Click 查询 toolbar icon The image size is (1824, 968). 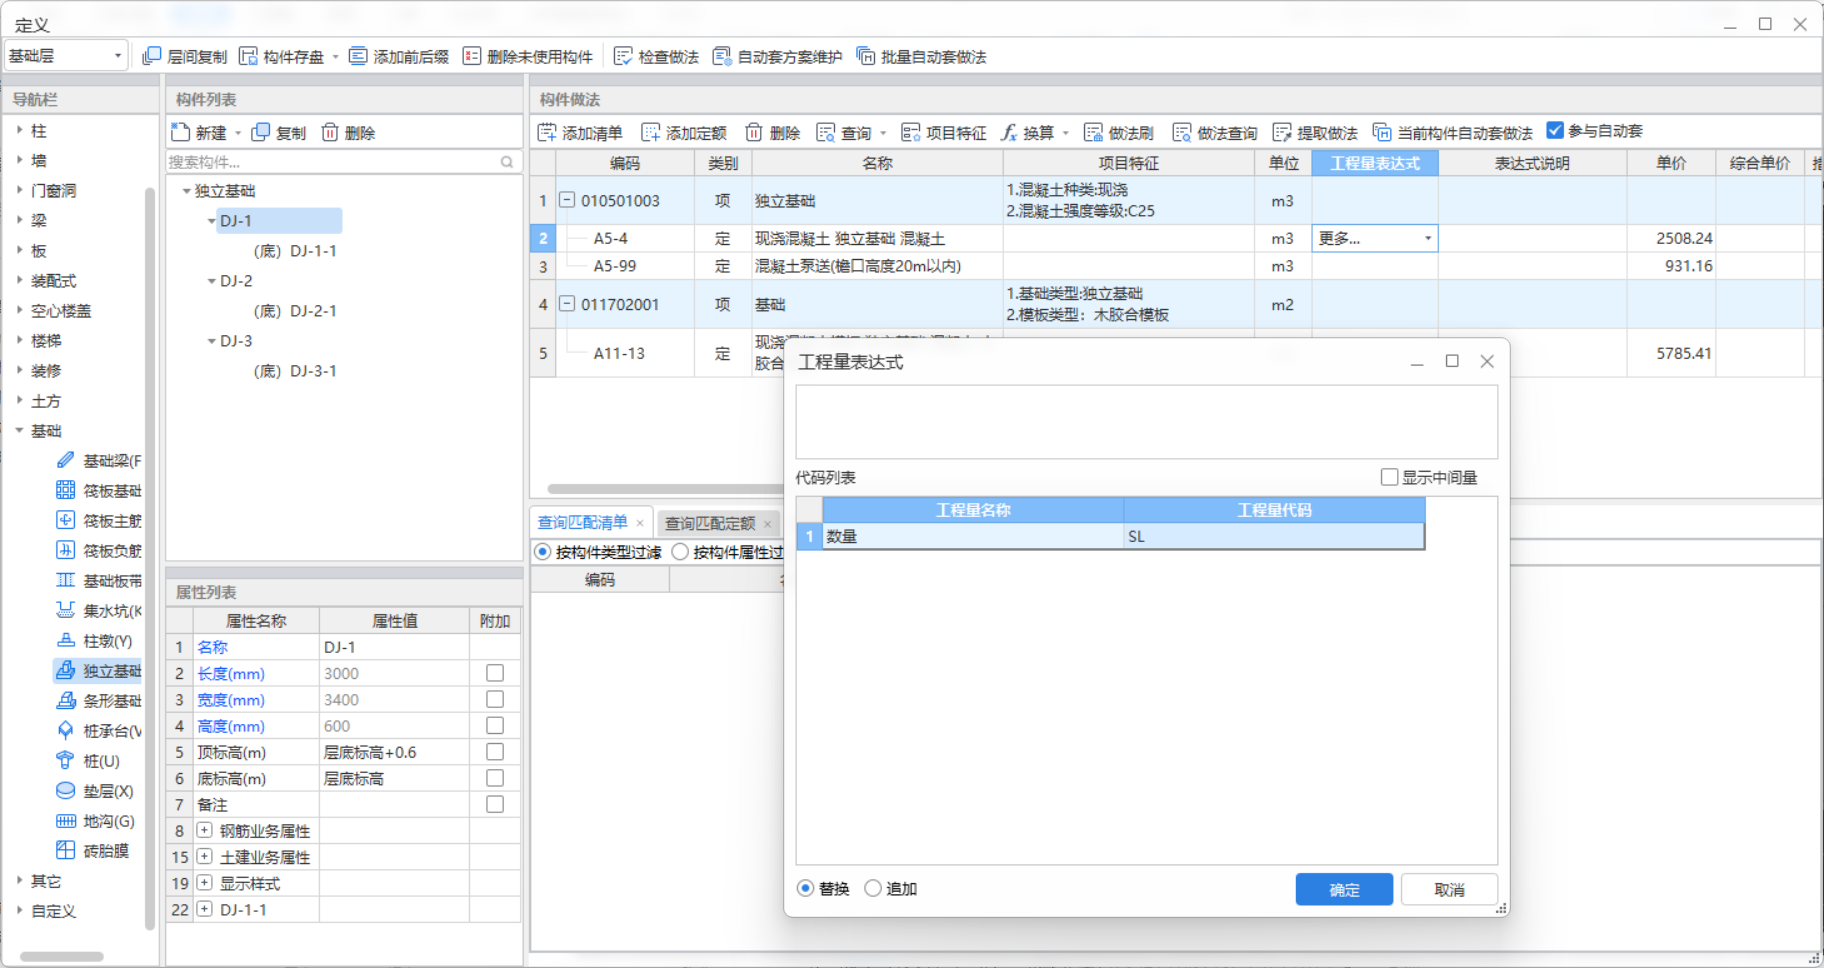point(826,132)
